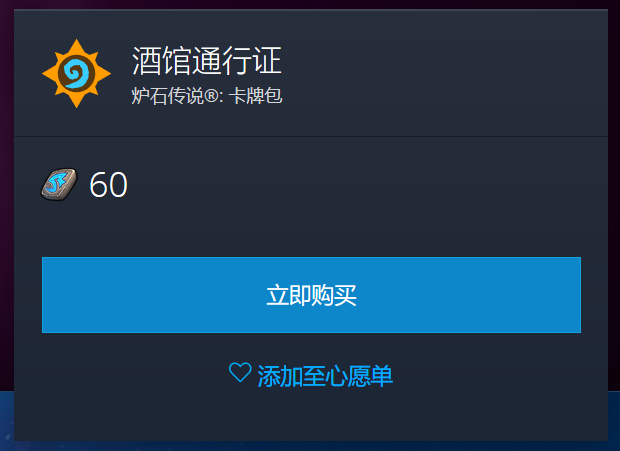Select the 酒馆通行证 product title
This screenshot has width=620, height=451.
(x=206, y=60)
